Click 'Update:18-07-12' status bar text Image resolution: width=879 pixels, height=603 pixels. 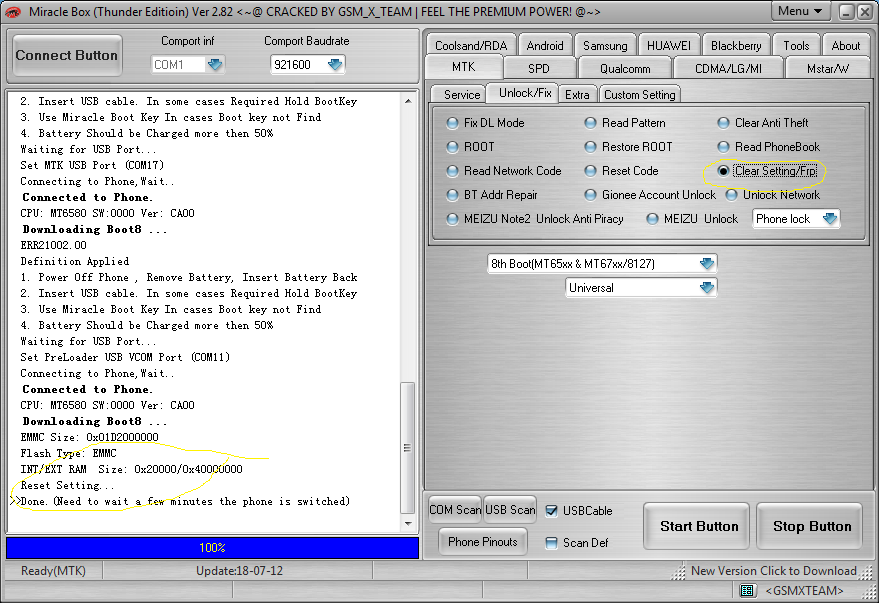(239, 570)
